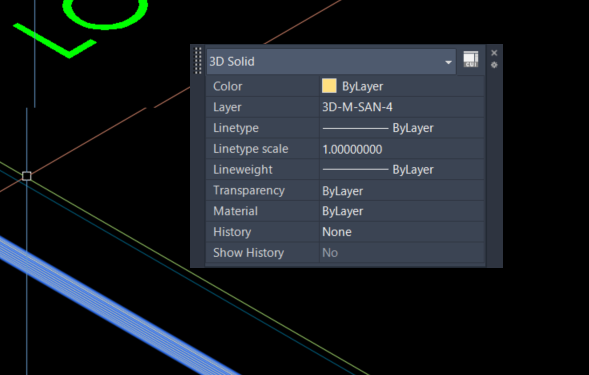Image resolution: width=589 pixels, height=375 pixels.
Task: Click the Color property label
Action: 227,86
